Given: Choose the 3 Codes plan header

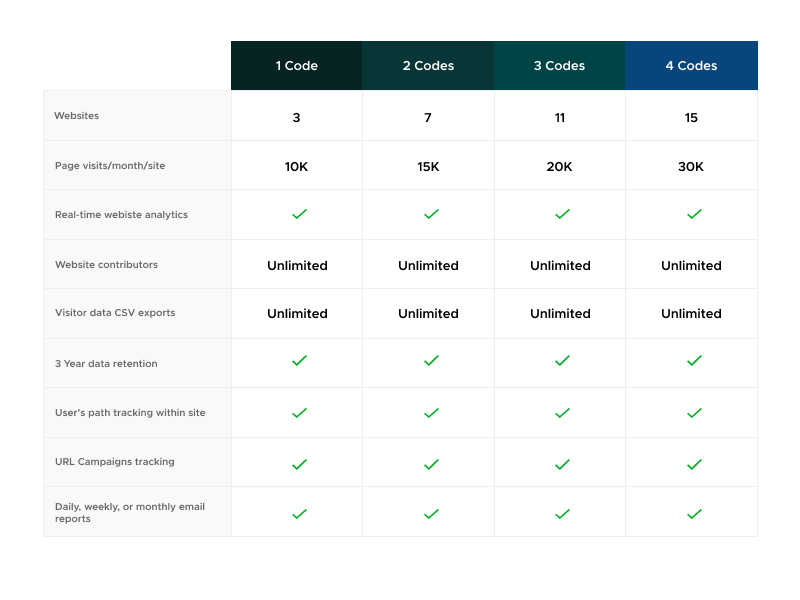Looking at the screenshot, I should 559,66.
